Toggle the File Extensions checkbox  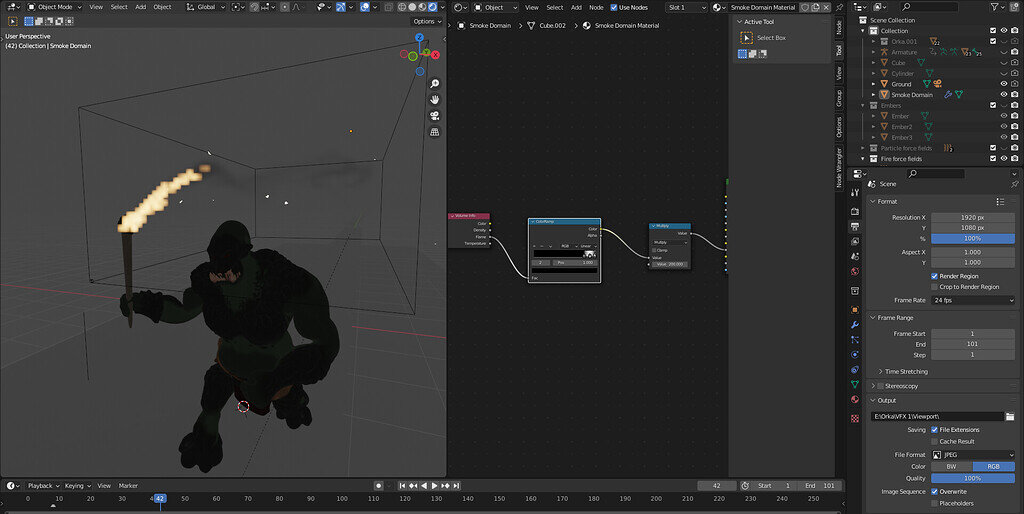click(935, 430)
